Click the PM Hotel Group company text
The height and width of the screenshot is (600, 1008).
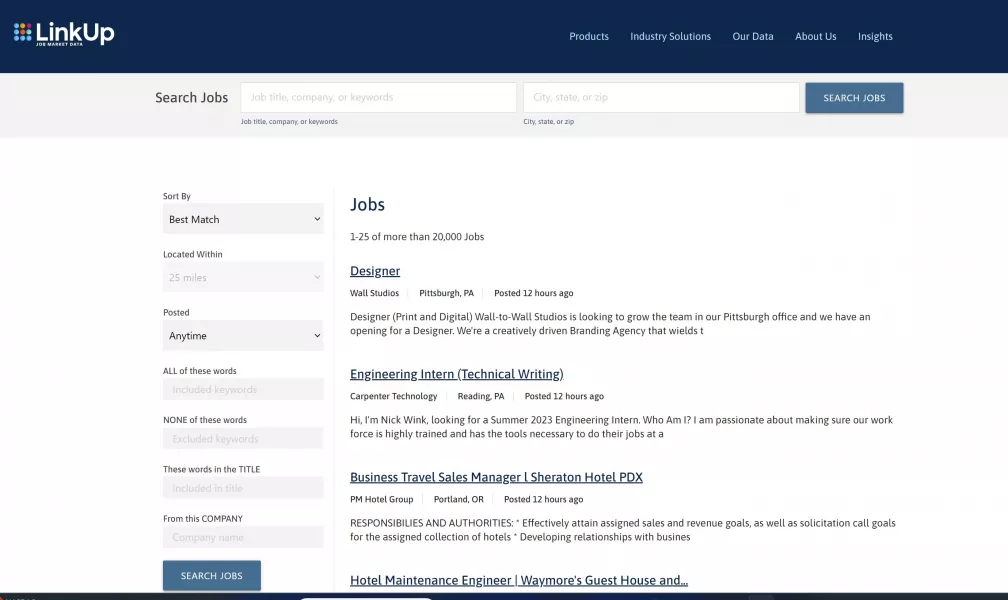tap(381, 499)
